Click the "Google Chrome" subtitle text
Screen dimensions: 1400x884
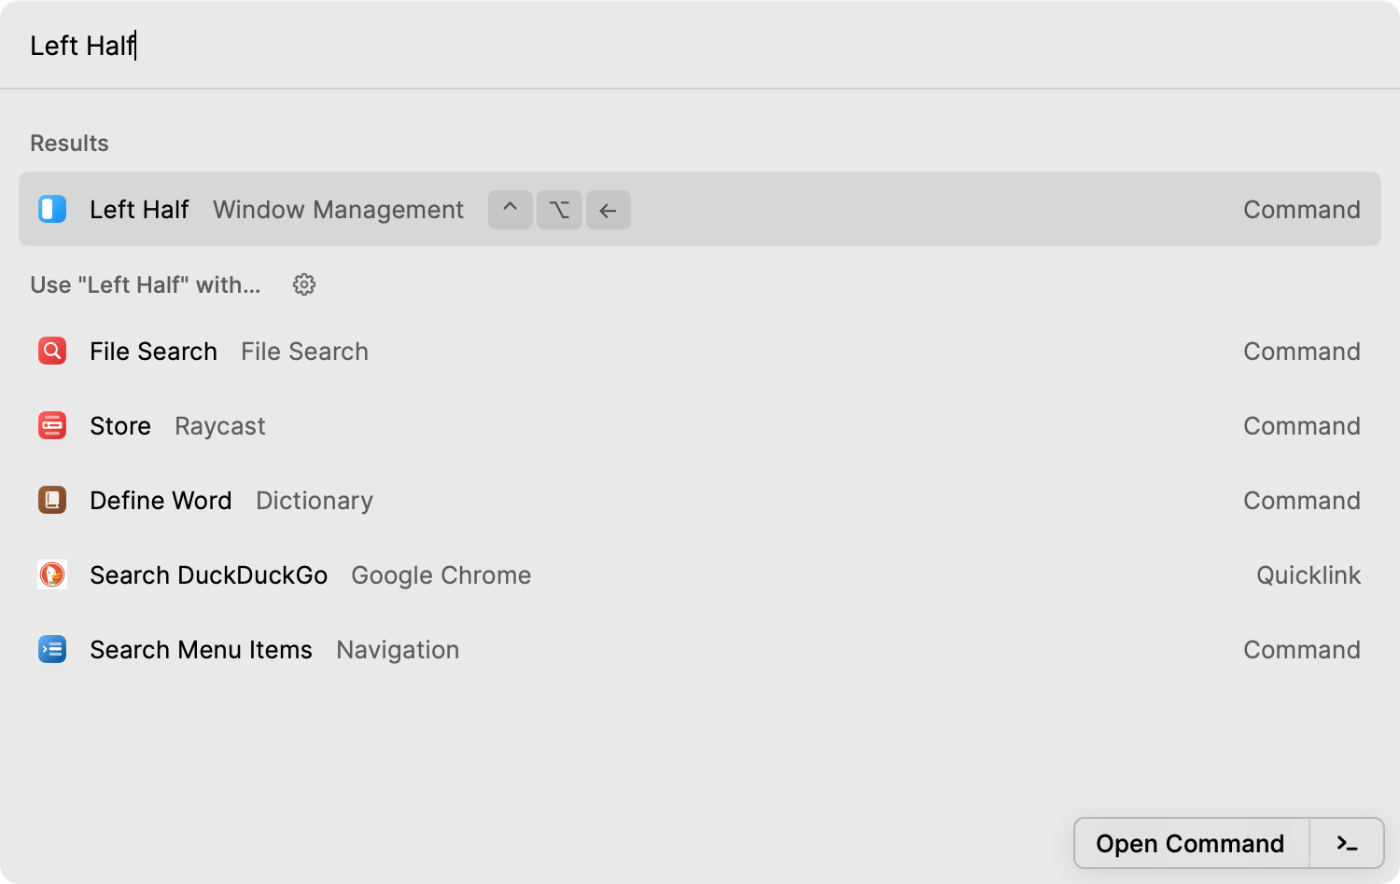pyautogui.click(x=441, y=576)
